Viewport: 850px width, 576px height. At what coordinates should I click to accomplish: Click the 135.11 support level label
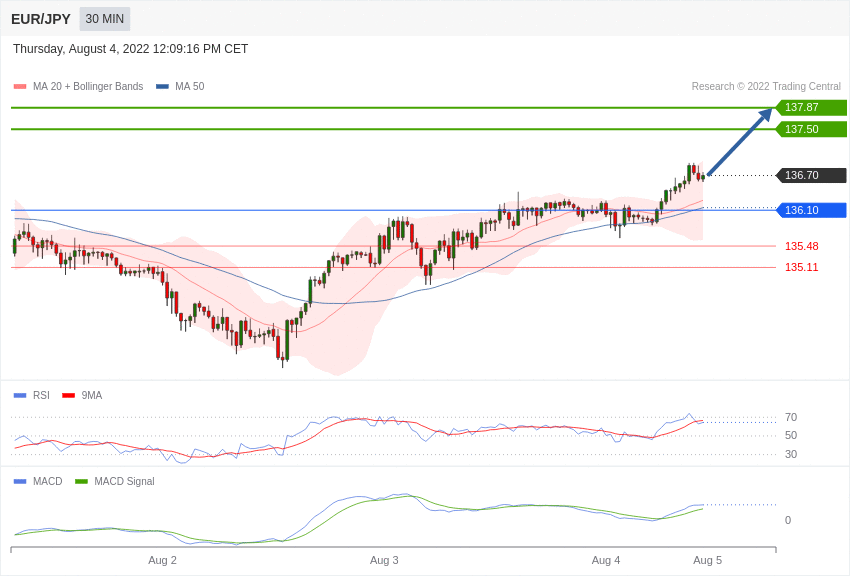[802, 267]
